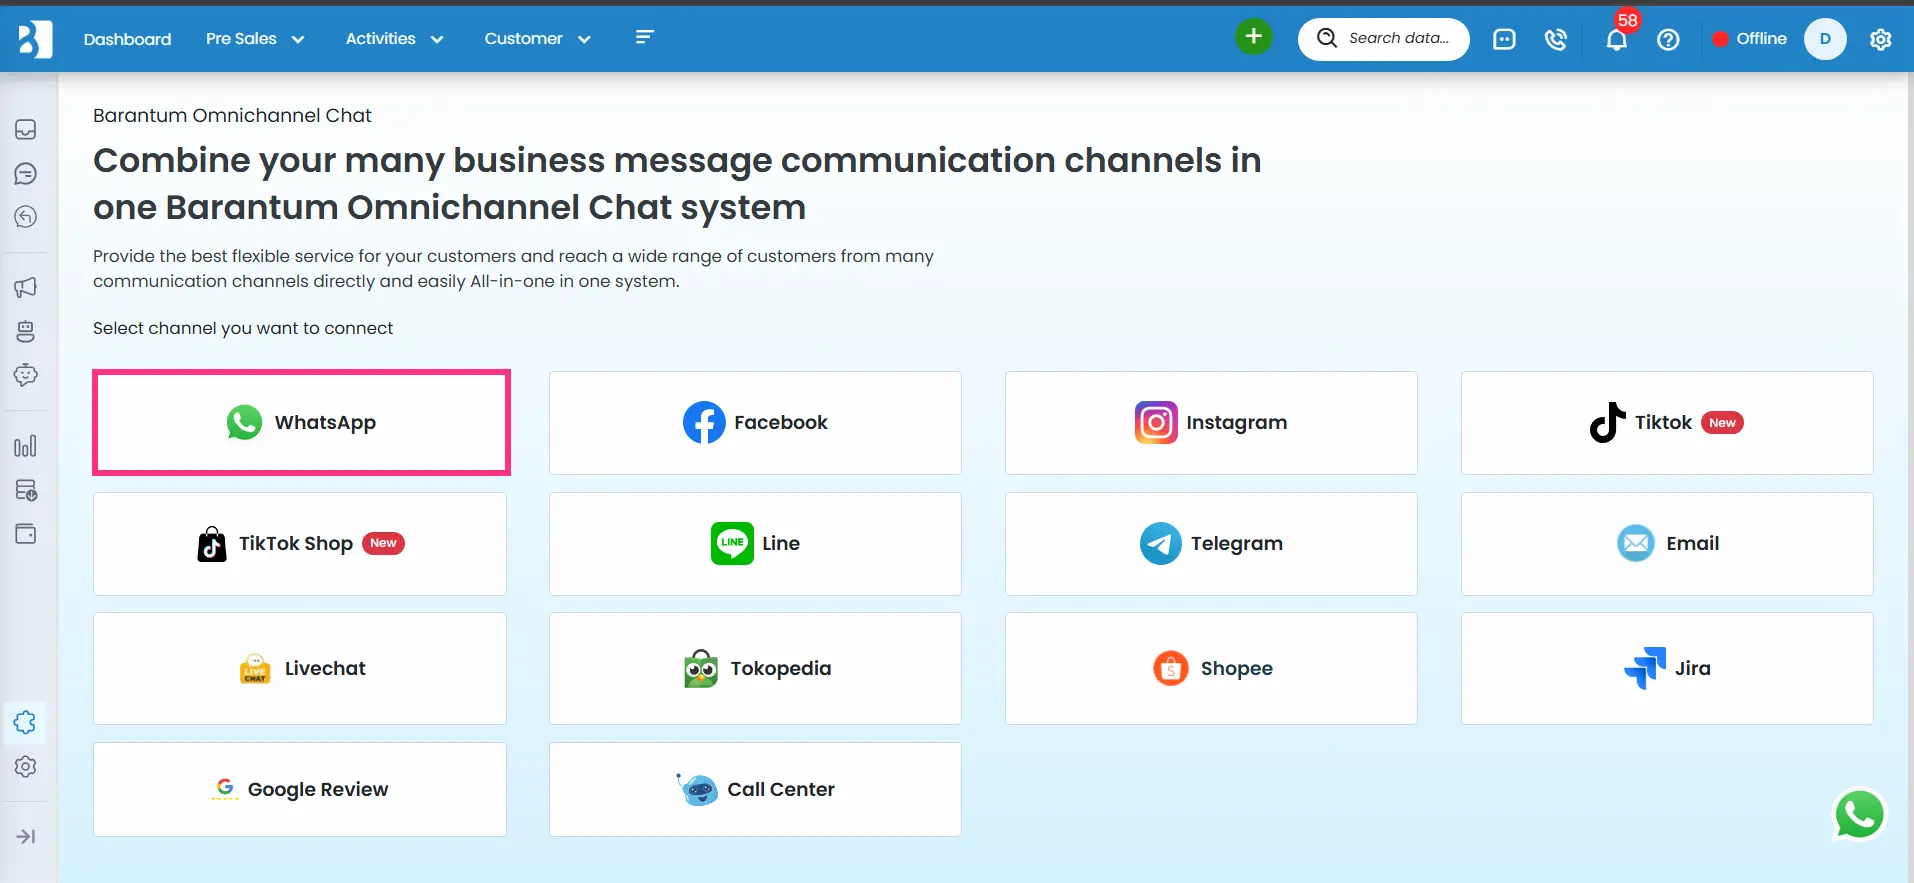Screen dimensions: 1914x883
Task: Go to the Dashboard menu item
Action: [x=127, y=39]
